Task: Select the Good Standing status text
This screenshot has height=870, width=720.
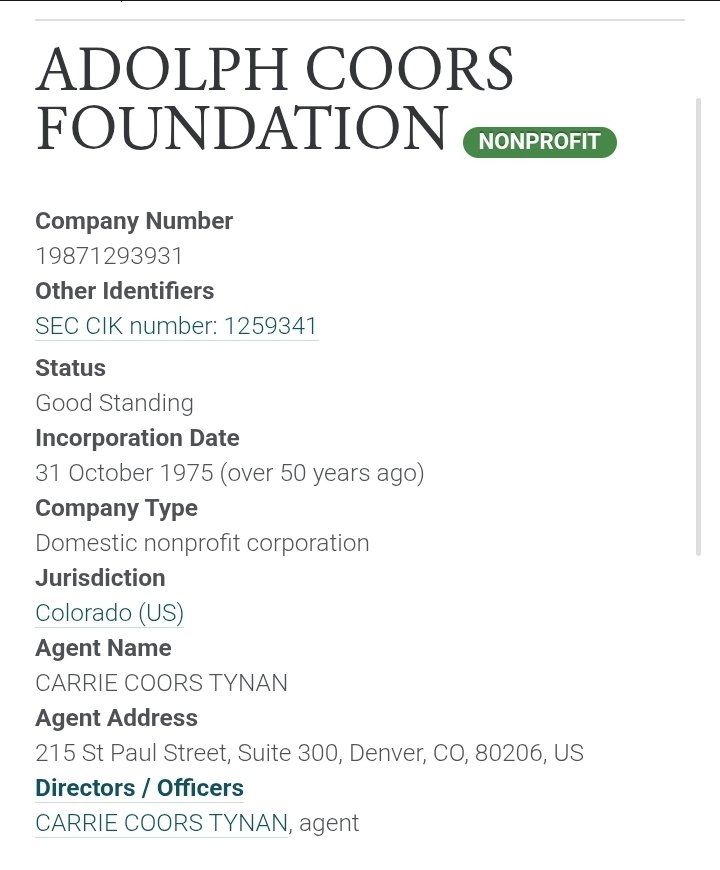Action: click(114, 403)
